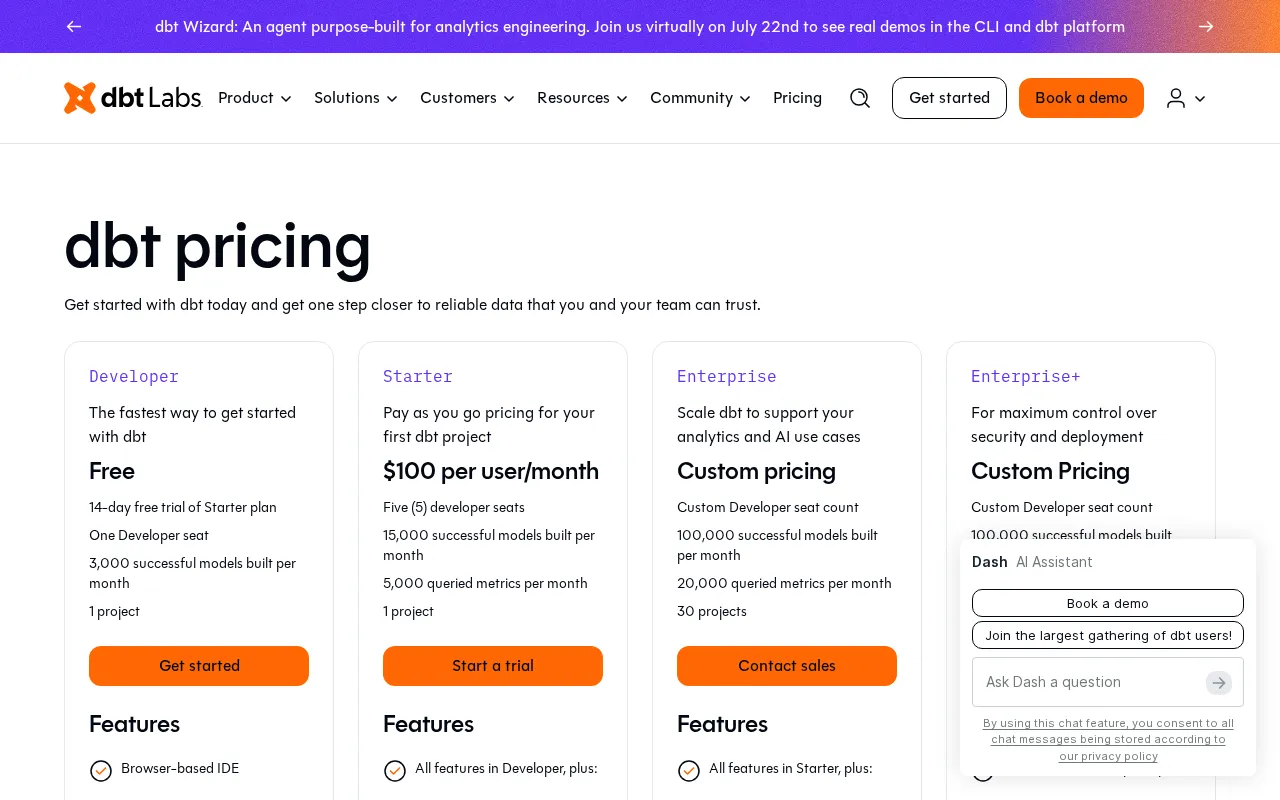Open the account chevron dropdown
1280x800 pixels.
(1200, 99)
